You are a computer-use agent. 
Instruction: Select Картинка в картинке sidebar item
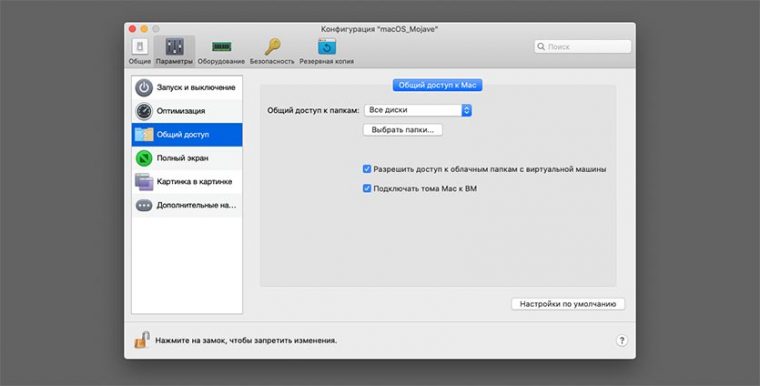(187, 181)
